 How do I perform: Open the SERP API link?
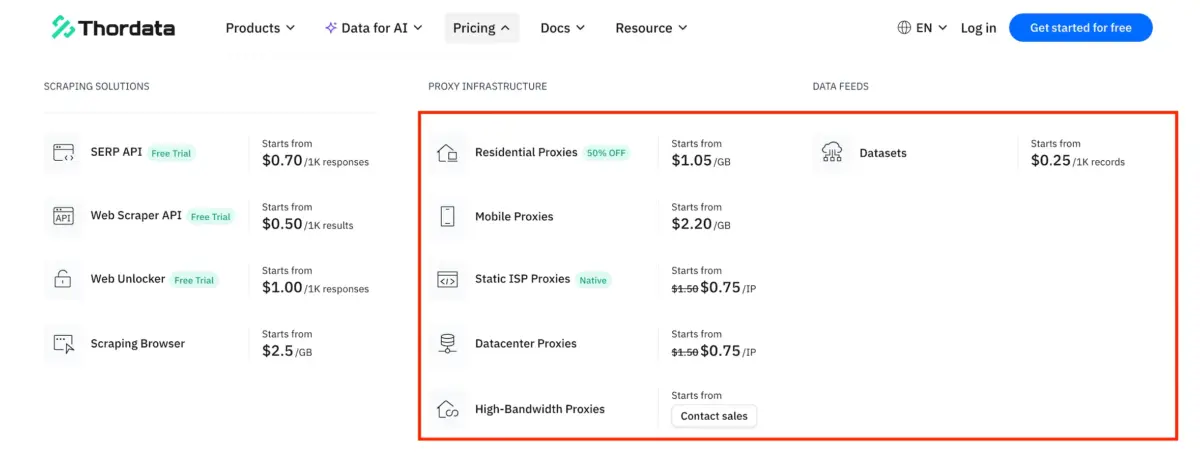coord(116,152)
